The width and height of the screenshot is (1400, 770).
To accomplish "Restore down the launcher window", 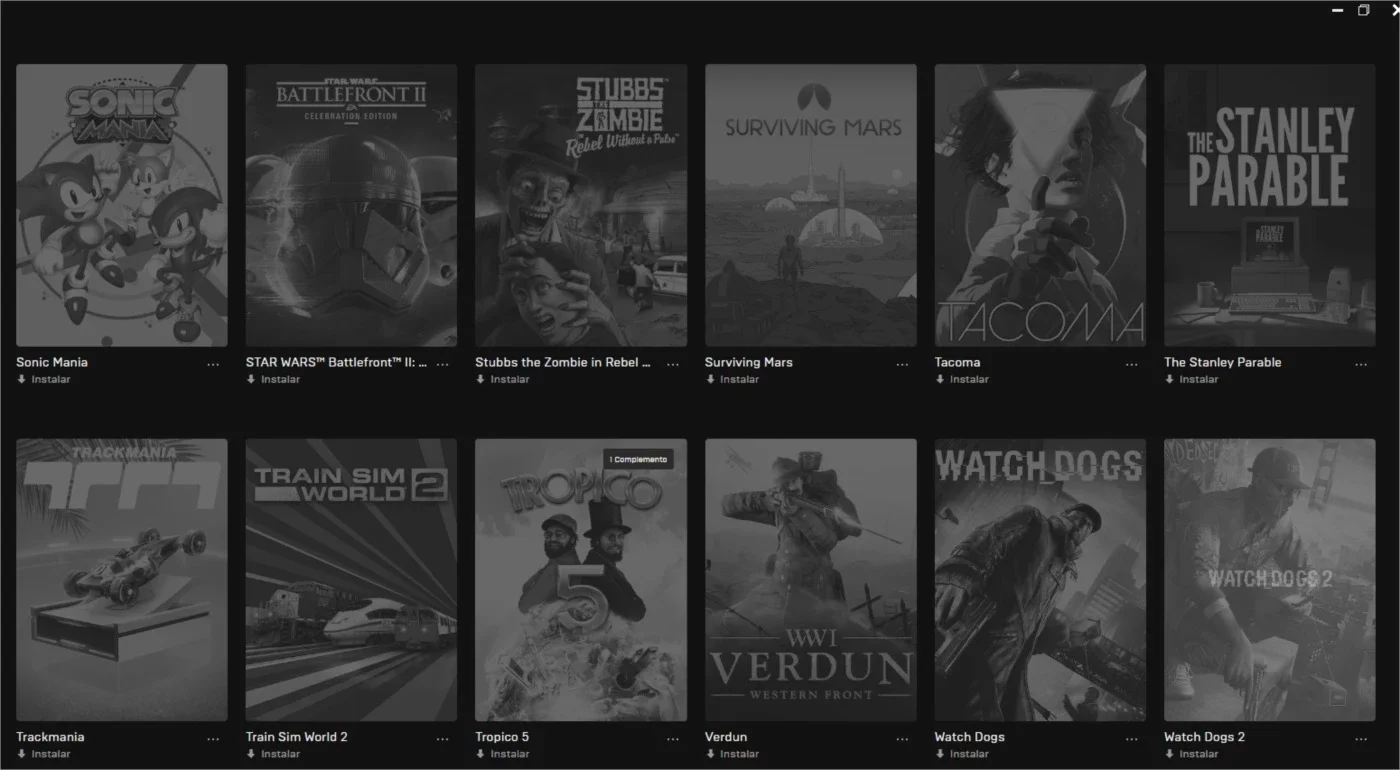I will (x=1363, y=10).
